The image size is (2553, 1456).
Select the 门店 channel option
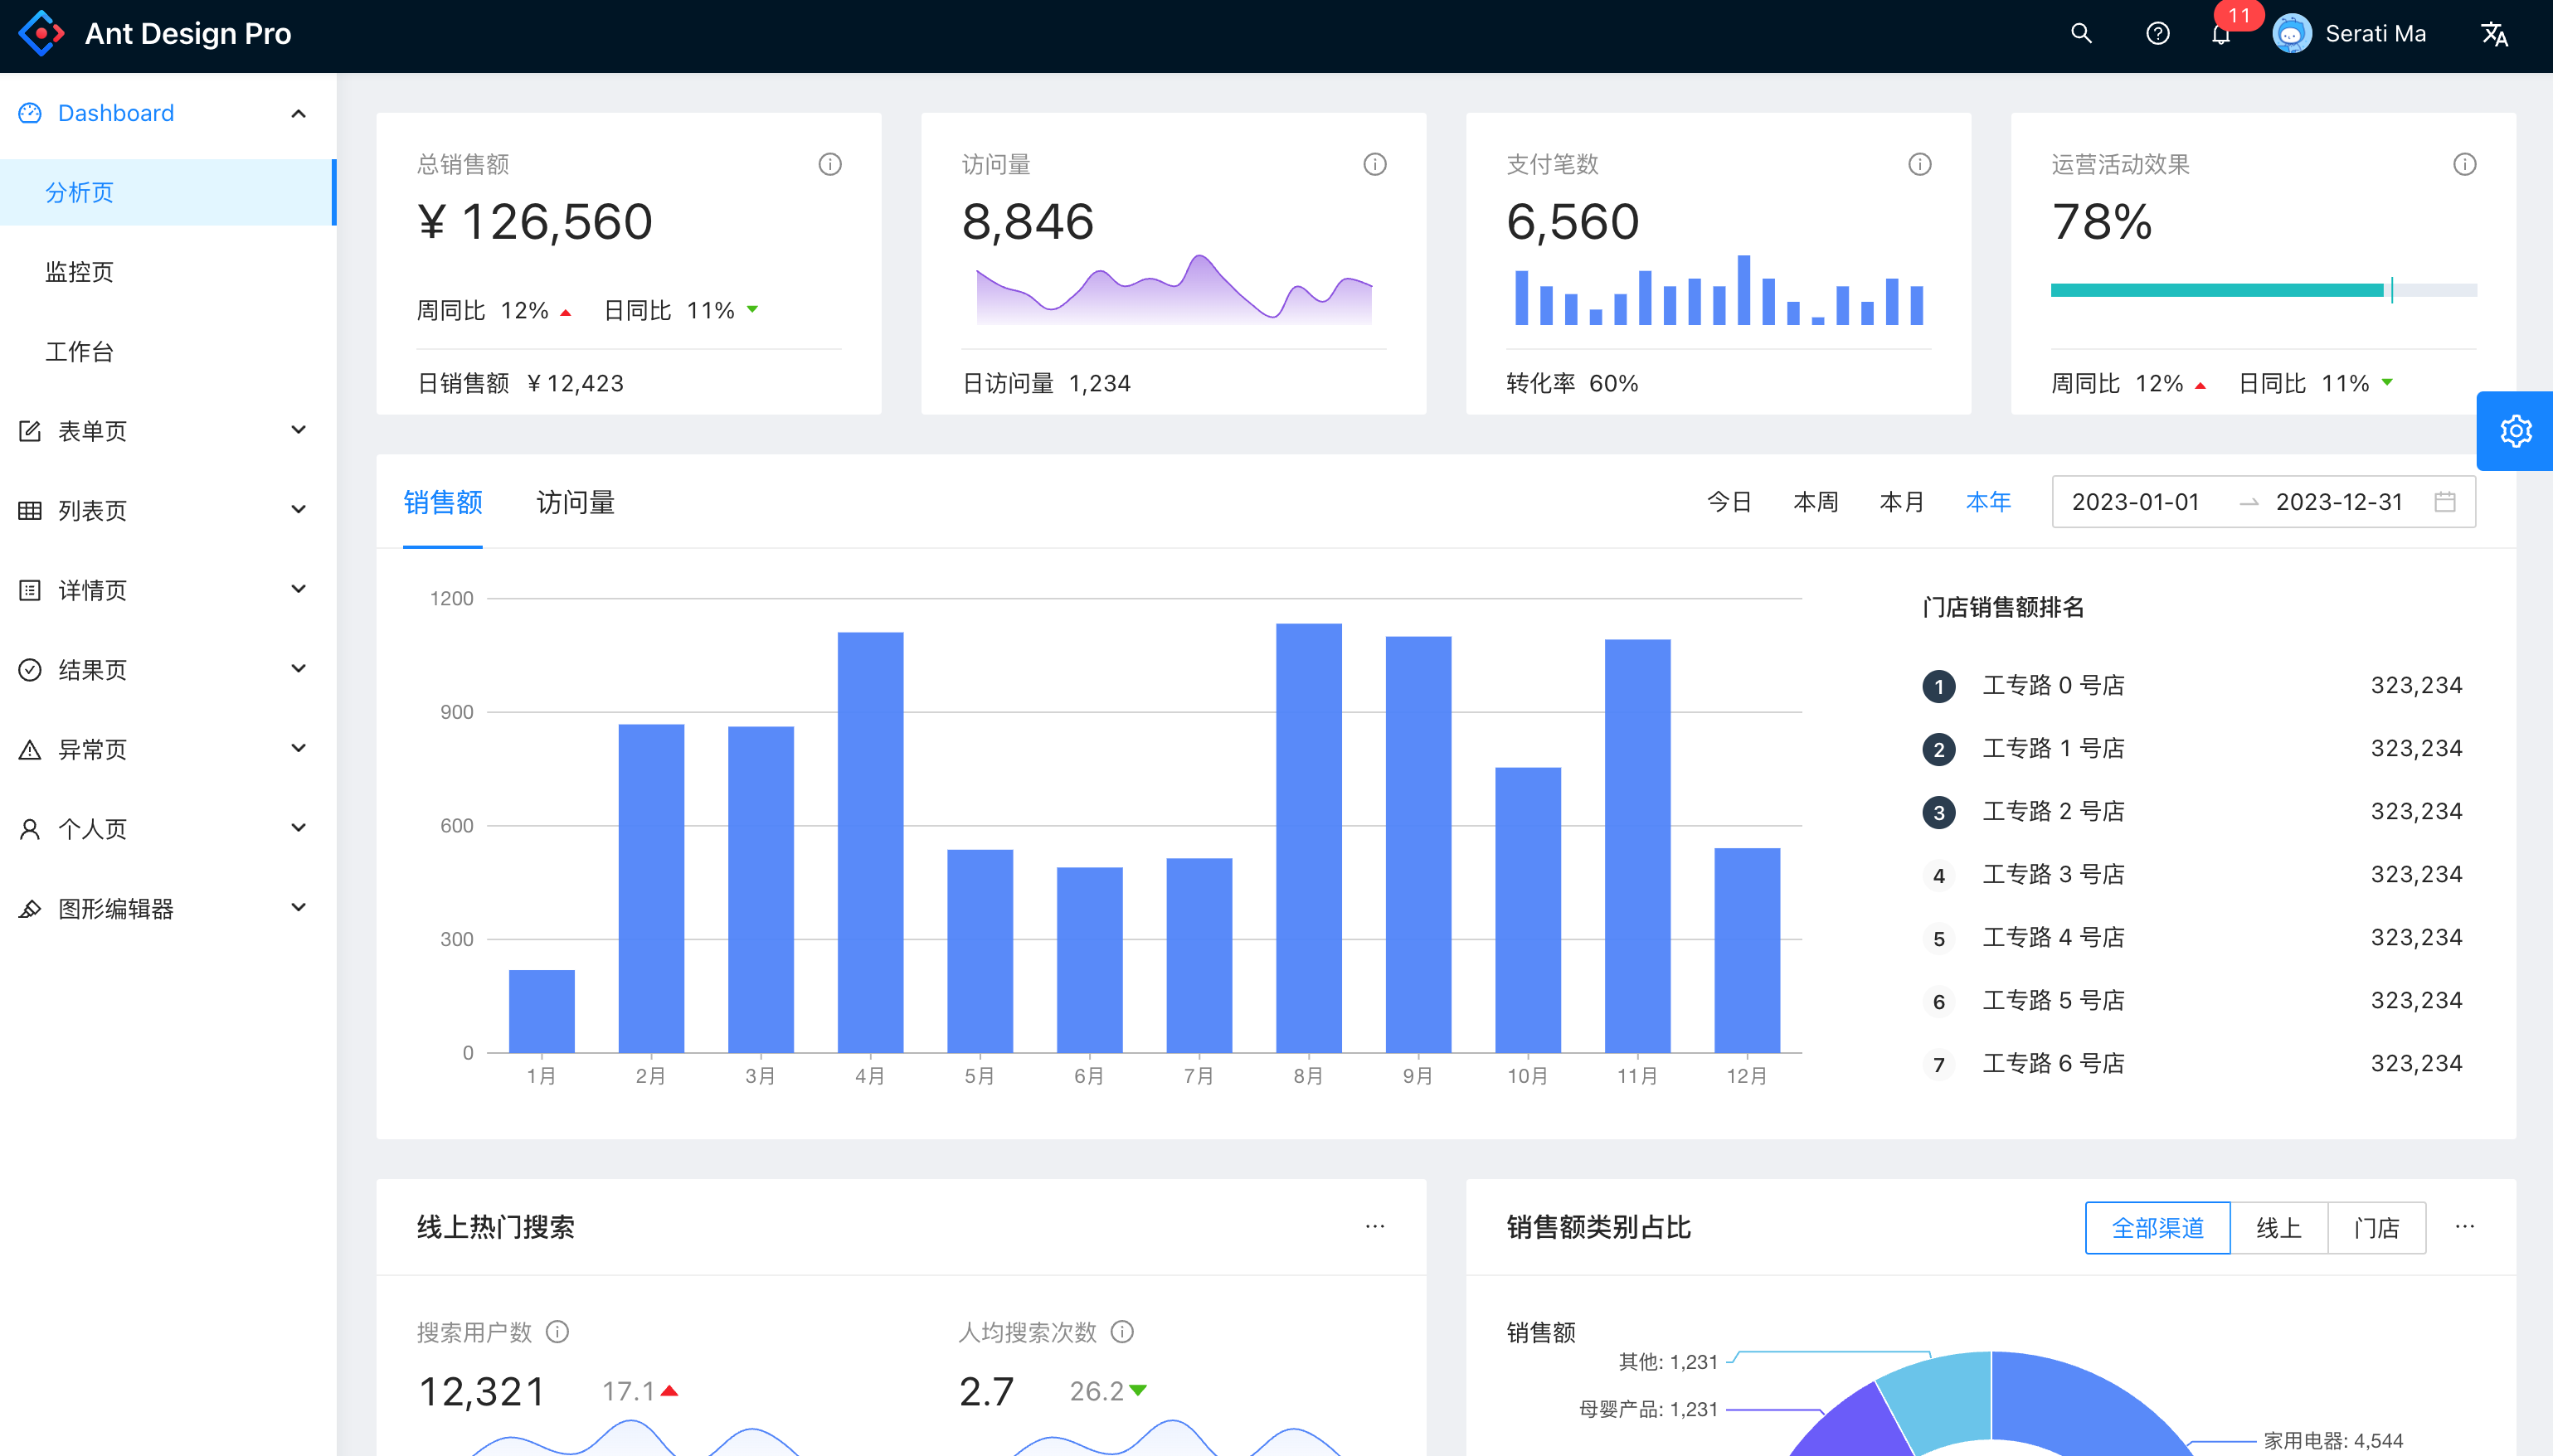pyautogui.click(x=2376, y=1228)
